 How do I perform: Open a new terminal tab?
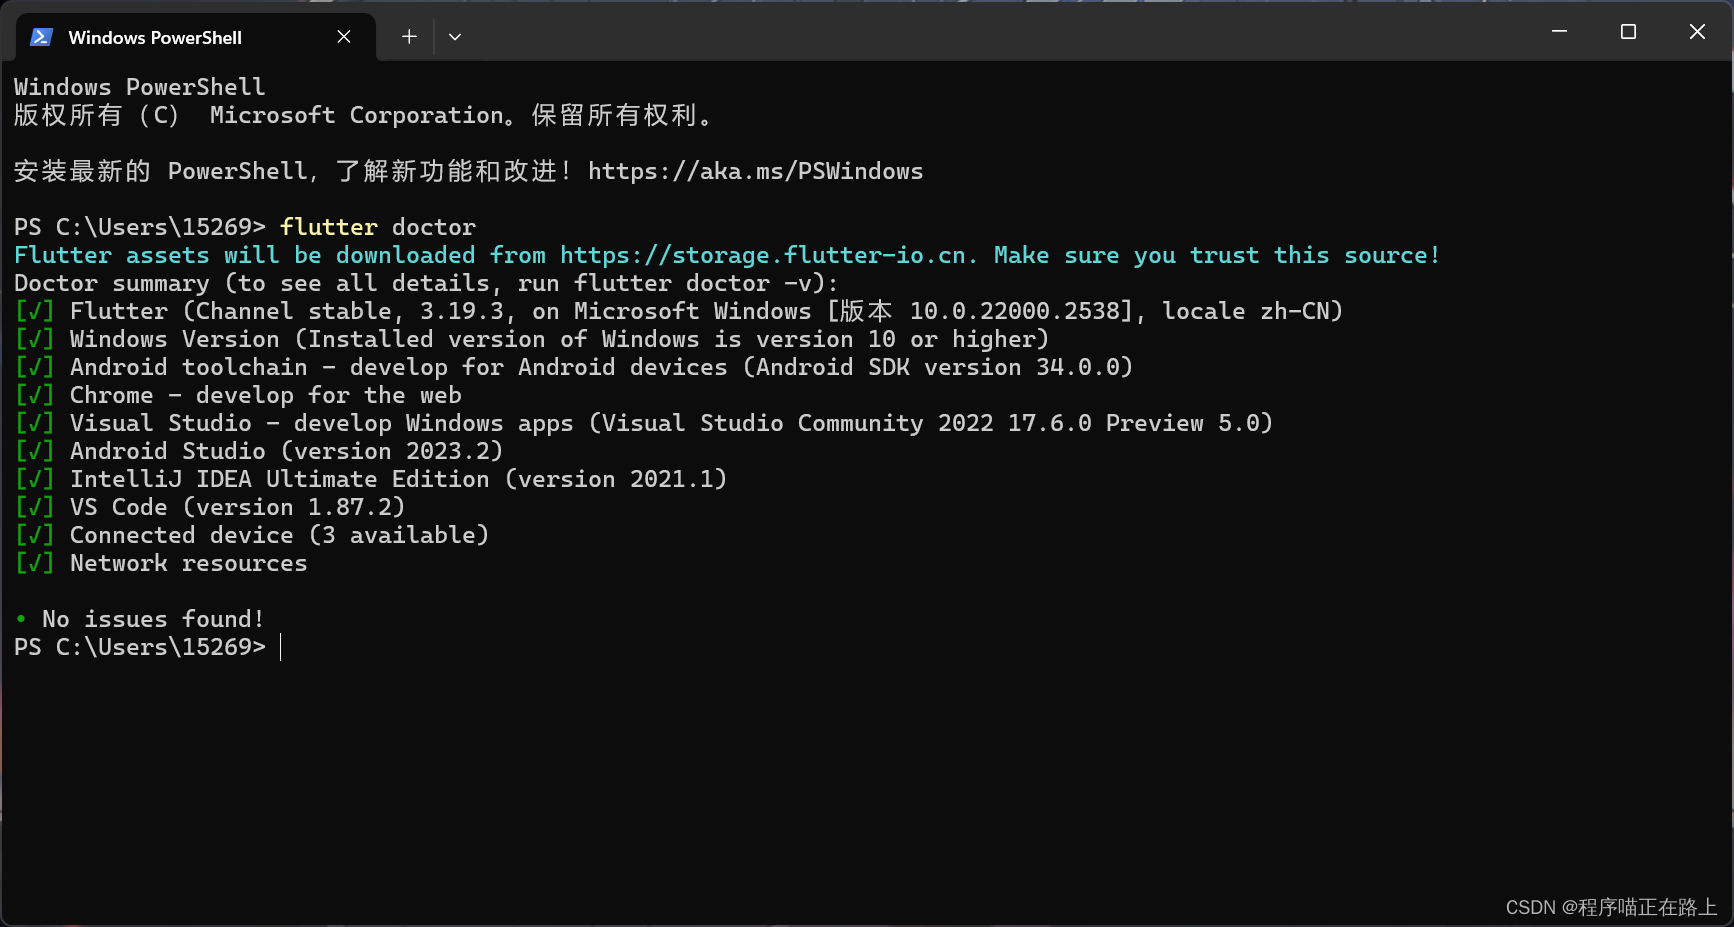409,37
